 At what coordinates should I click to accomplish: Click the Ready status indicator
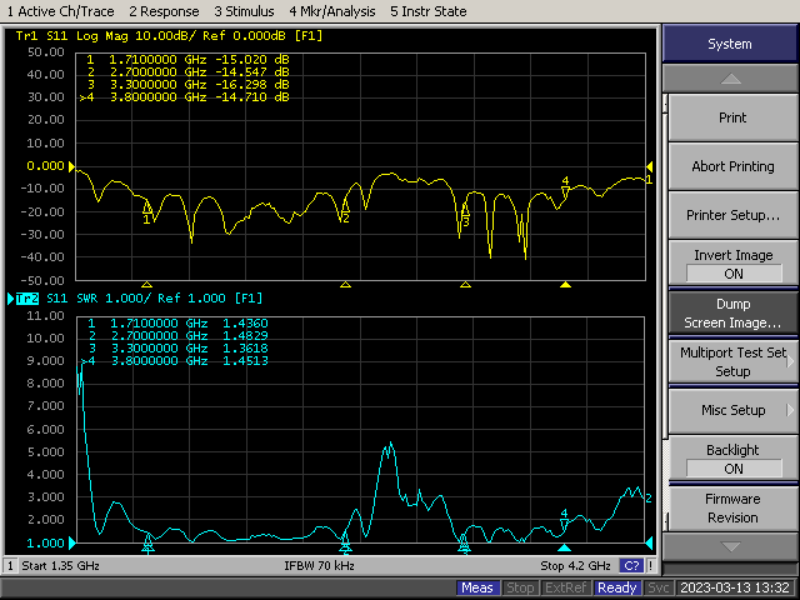tap(617, 588)
